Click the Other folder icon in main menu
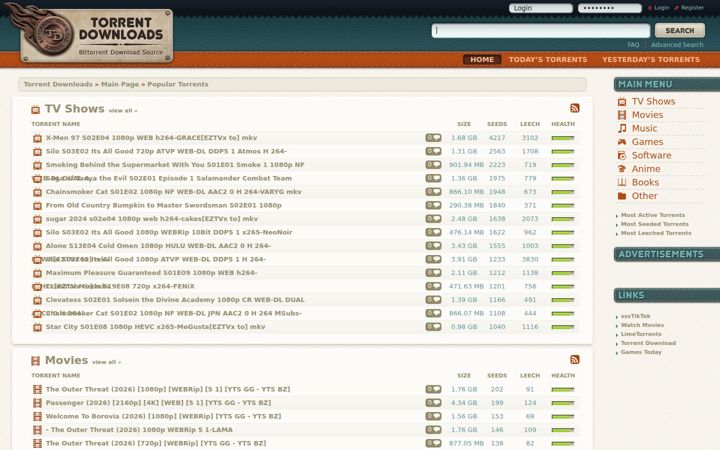720x450 pixels. 622,196
